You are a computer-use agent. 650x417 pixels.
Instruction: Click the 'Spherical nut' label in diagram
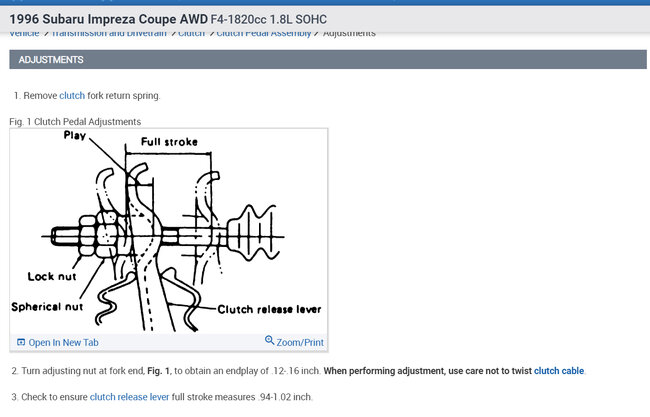(47, 307)
